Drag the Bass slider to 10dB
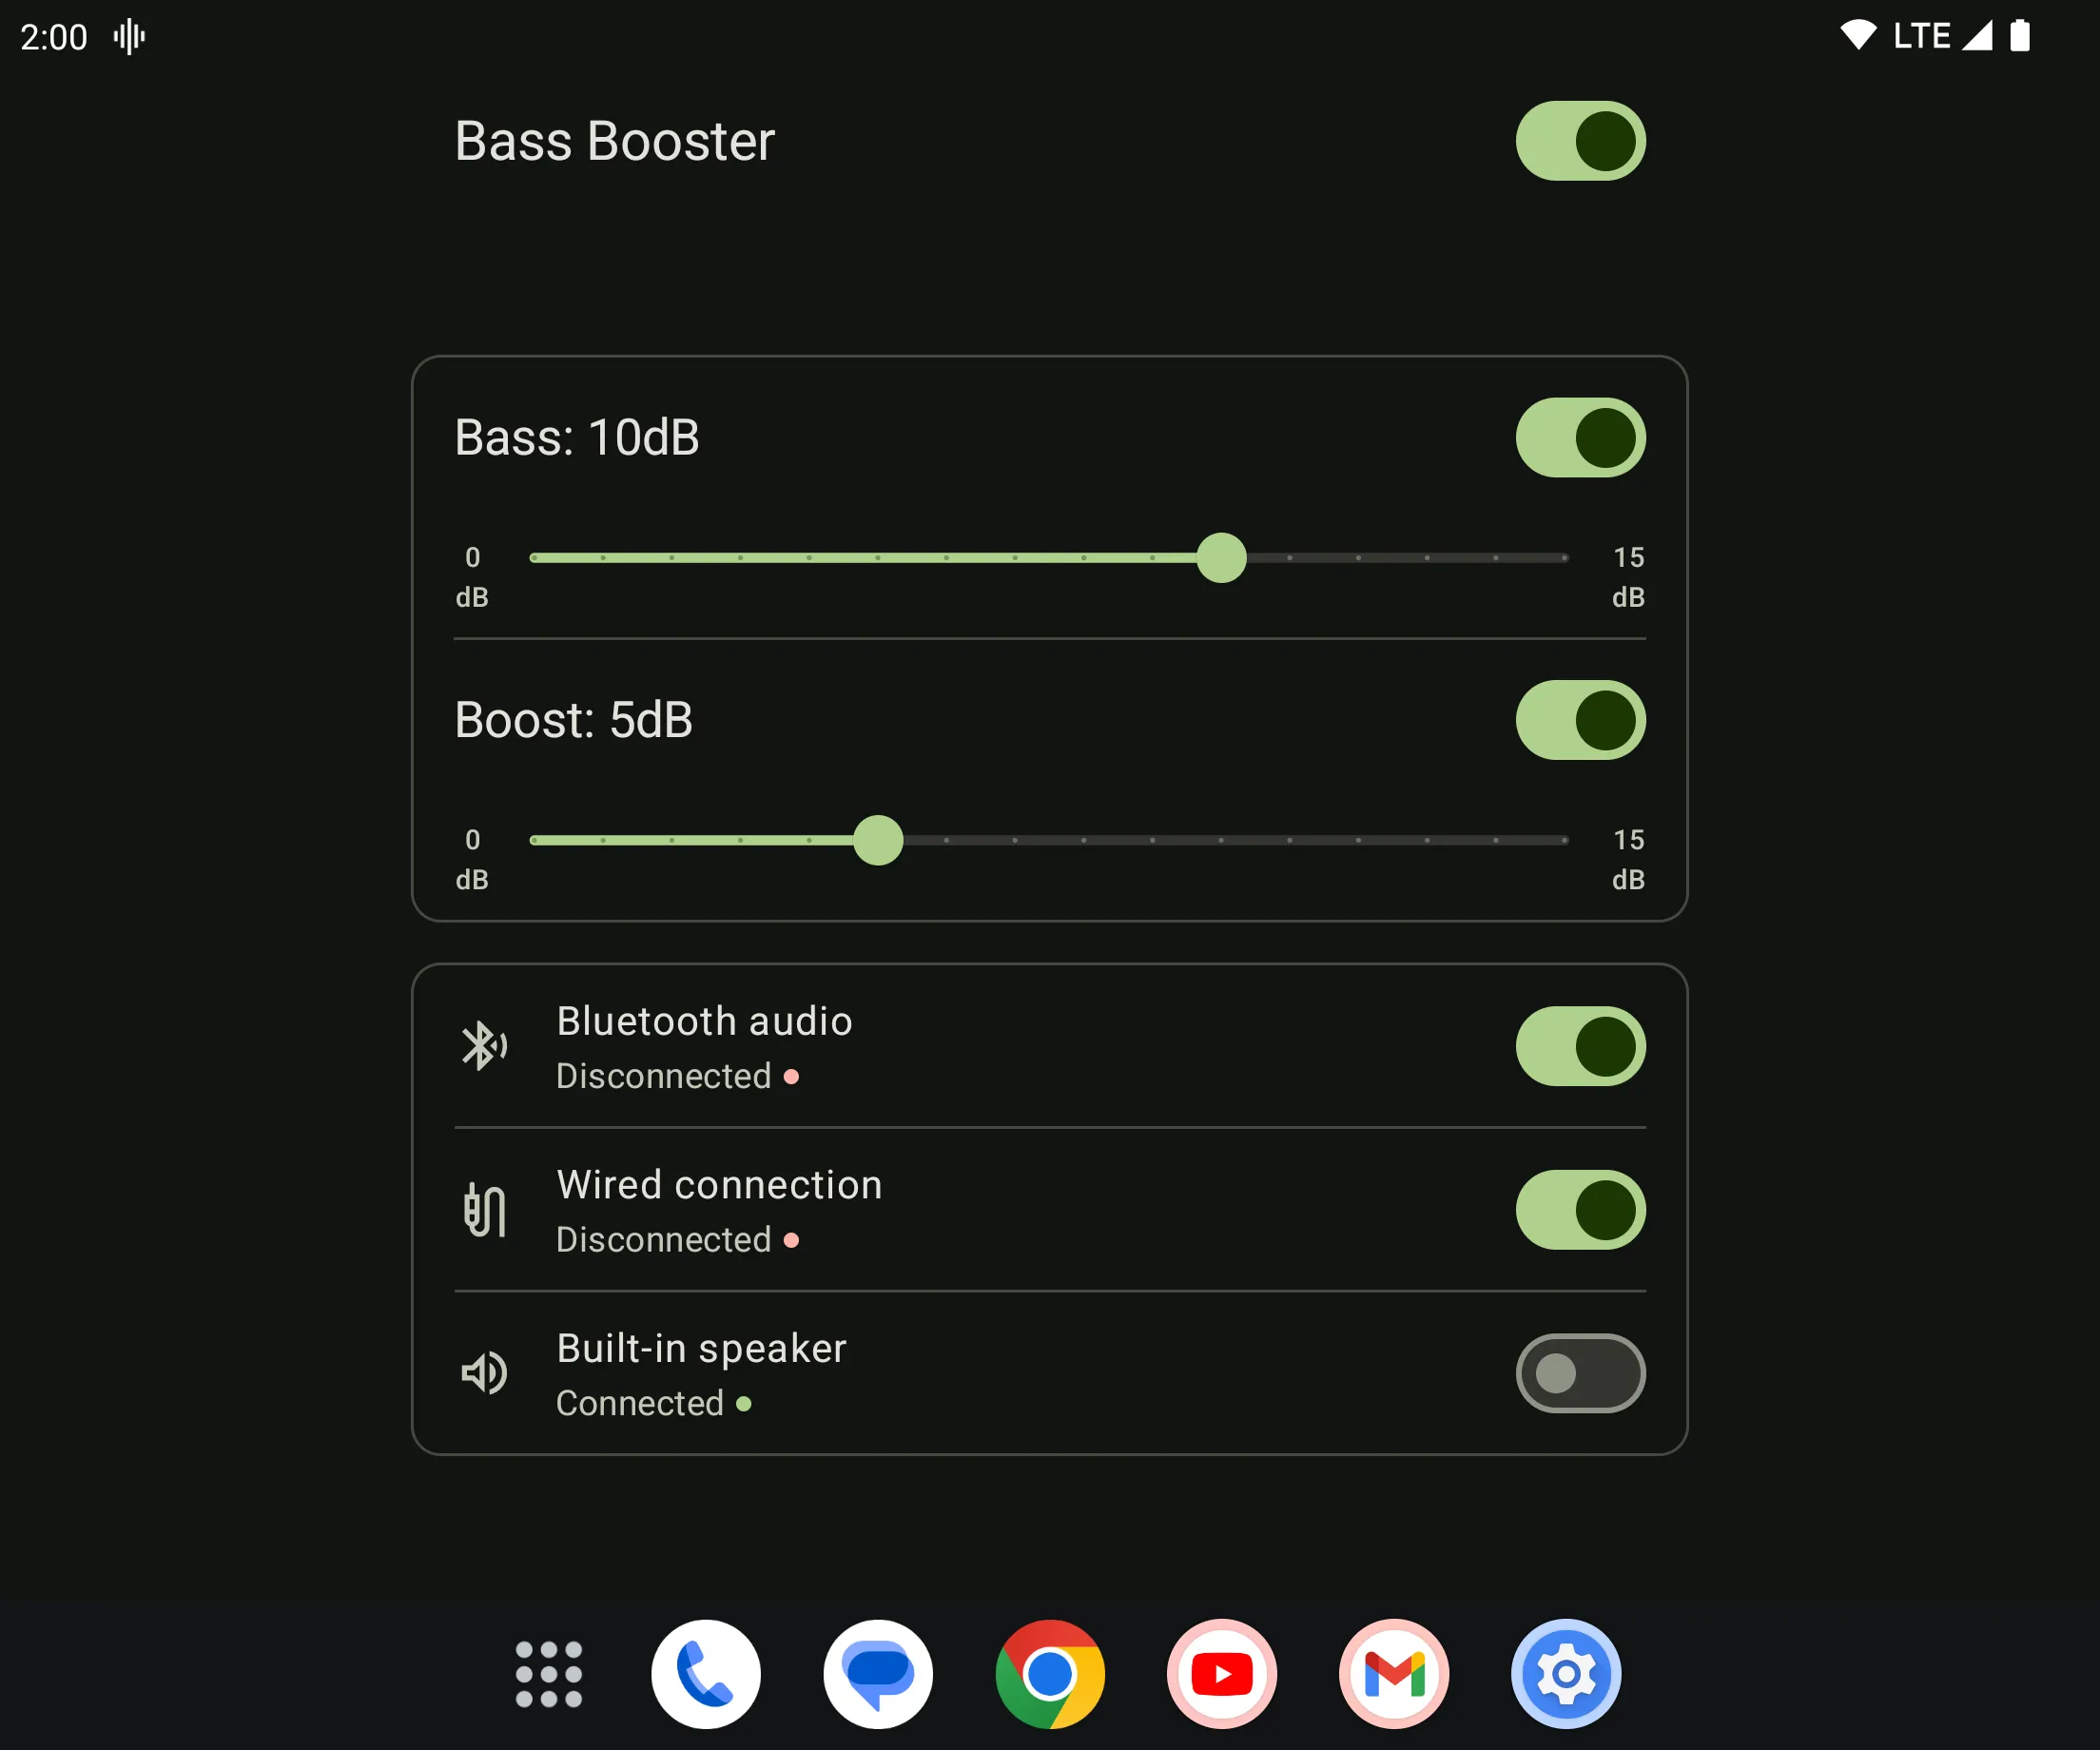Viewport: 2100px width, 1750px height. point(1223,556)
